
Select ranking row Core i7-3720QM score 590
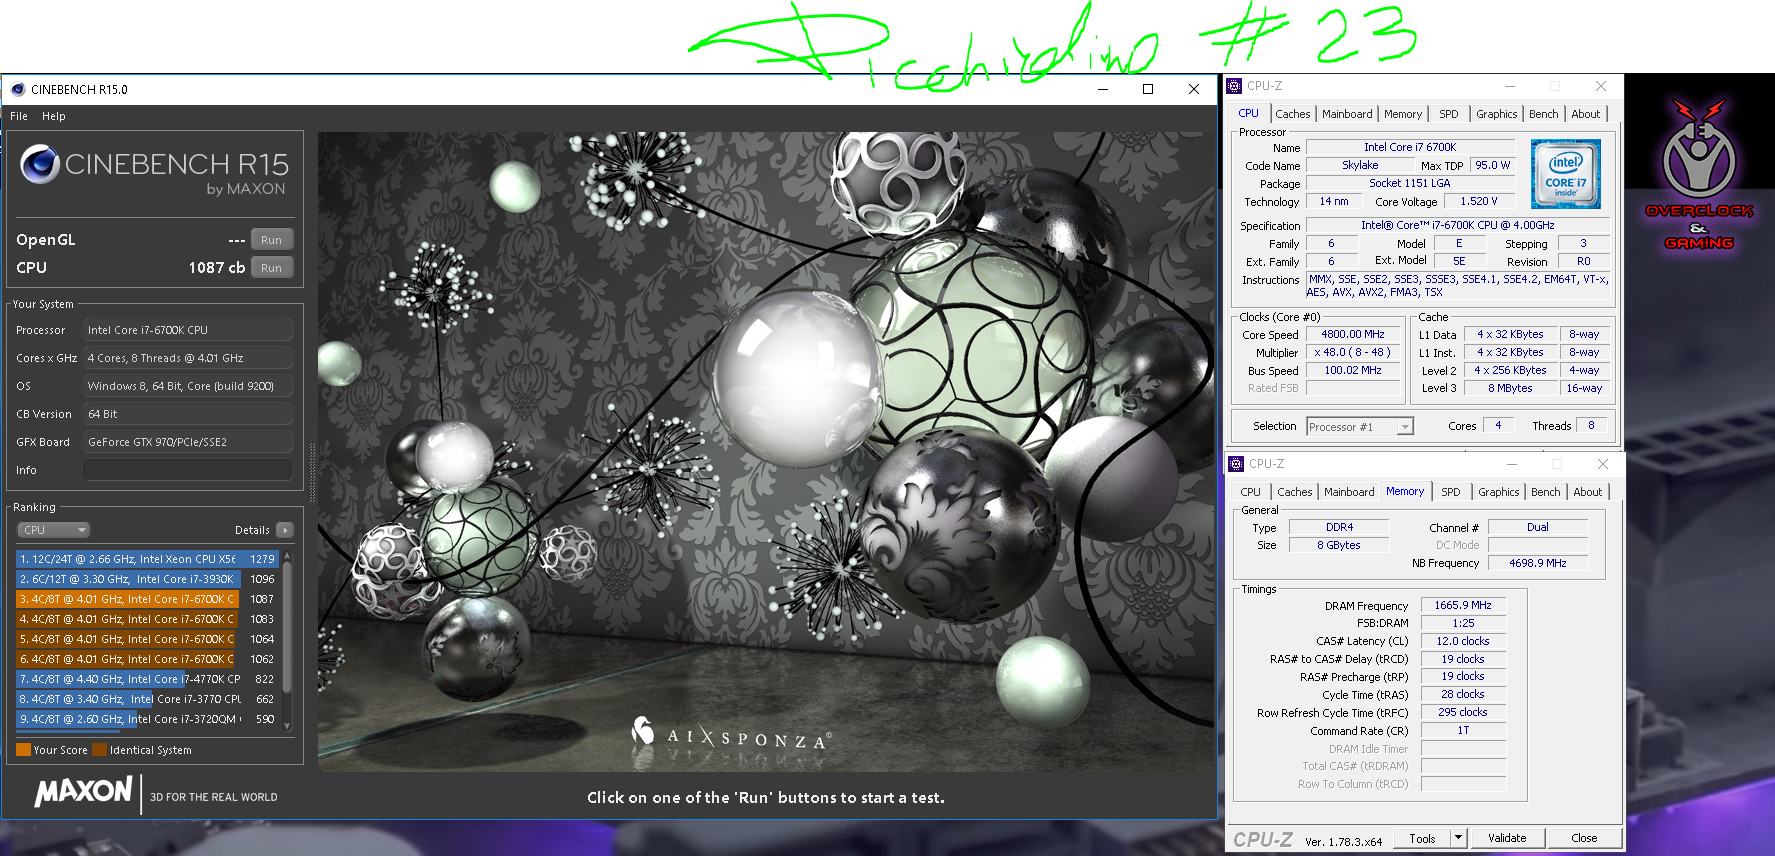(147, 719)
